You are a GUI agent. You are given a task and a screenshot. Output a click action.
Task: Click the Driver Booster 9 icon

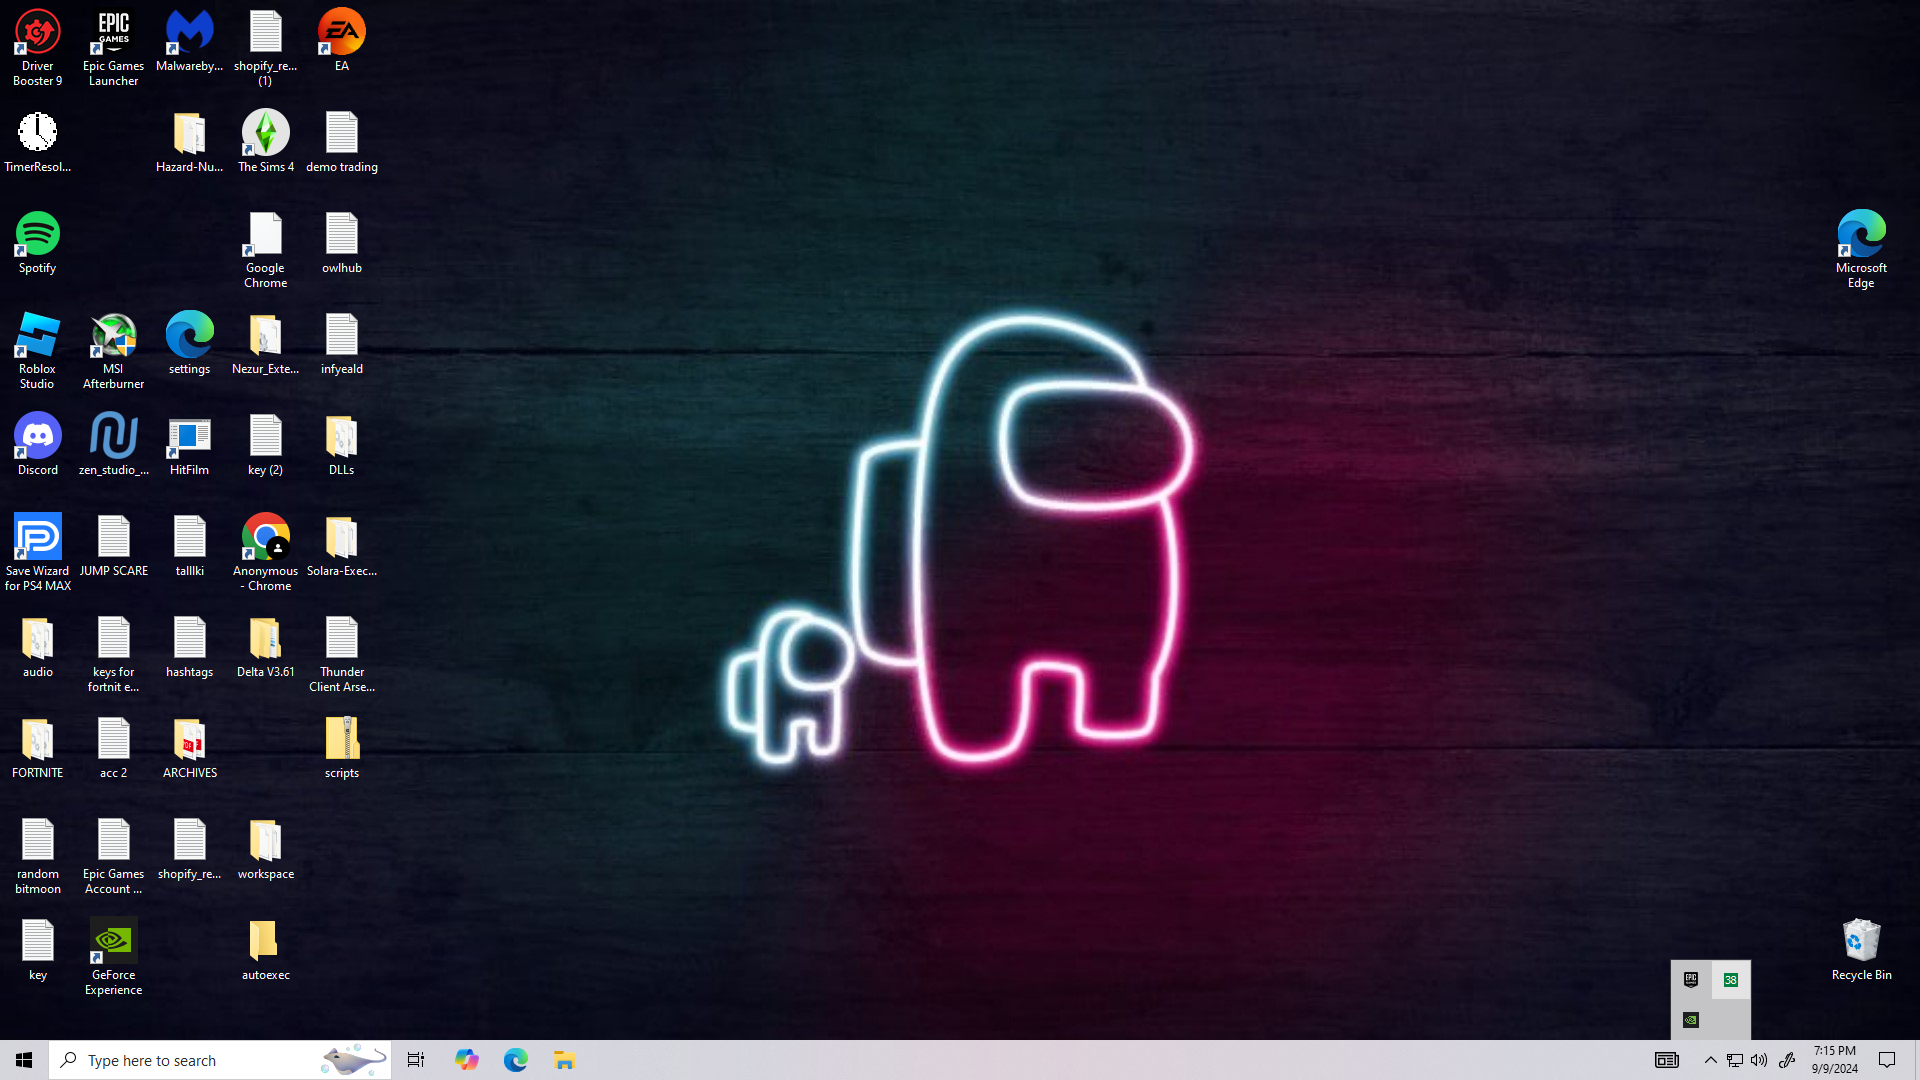tap(37, 45)
